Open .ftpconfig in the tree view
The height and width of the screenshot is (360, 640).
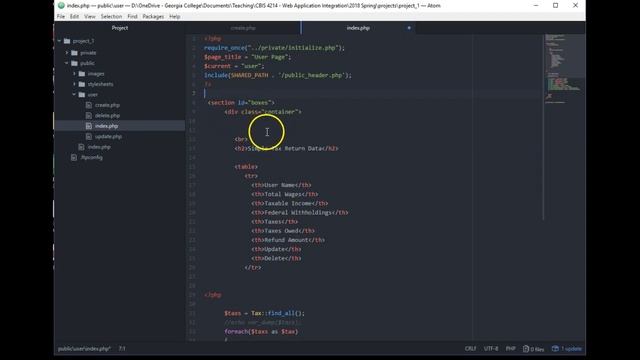tap(91, 158)
